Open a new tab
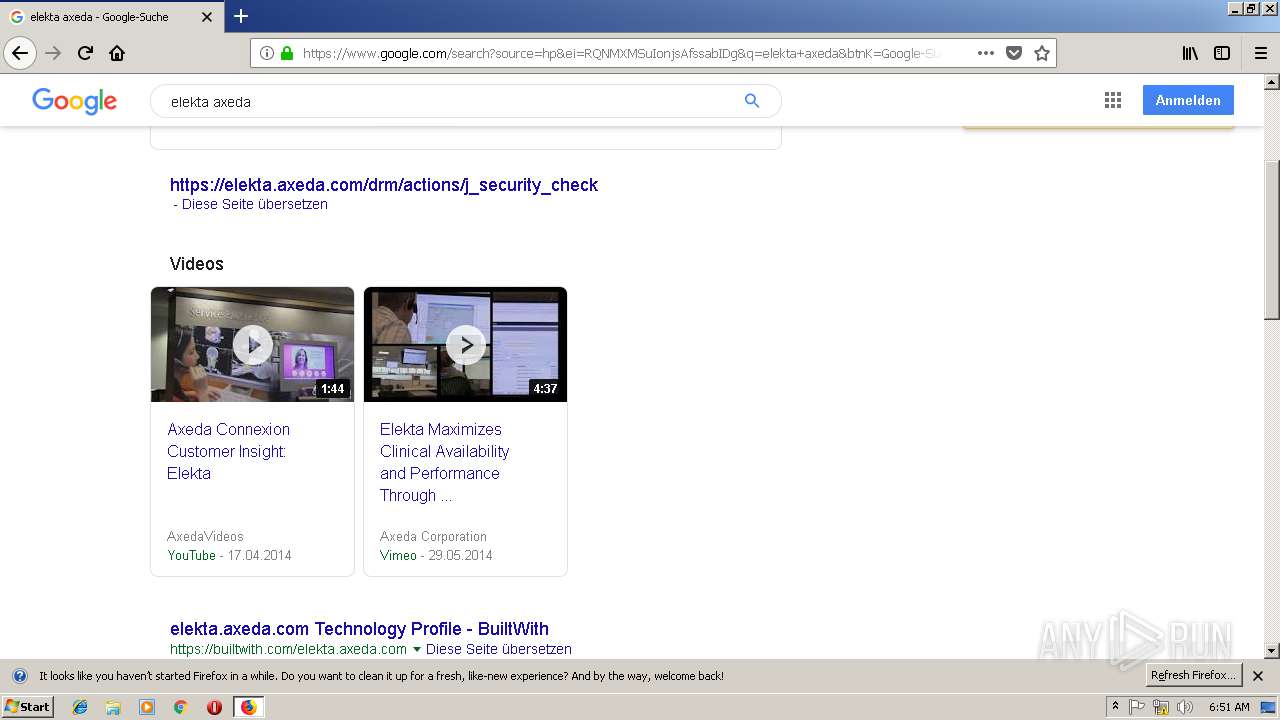Screen dimensions: 1280x720 coord(241,16)
